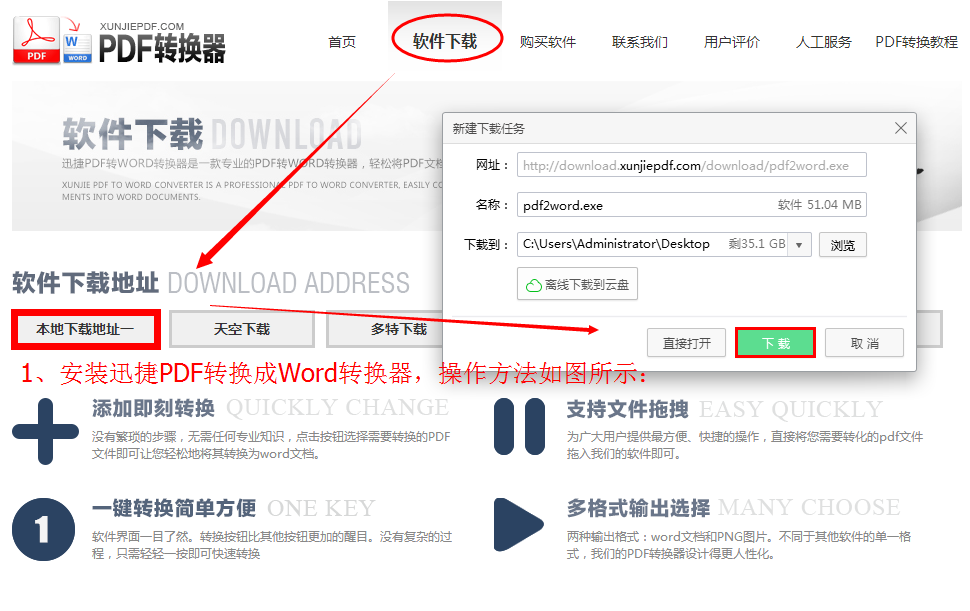970x611 pixels.
Task: Click the 天空下载 button
Action: pos(242,329)
